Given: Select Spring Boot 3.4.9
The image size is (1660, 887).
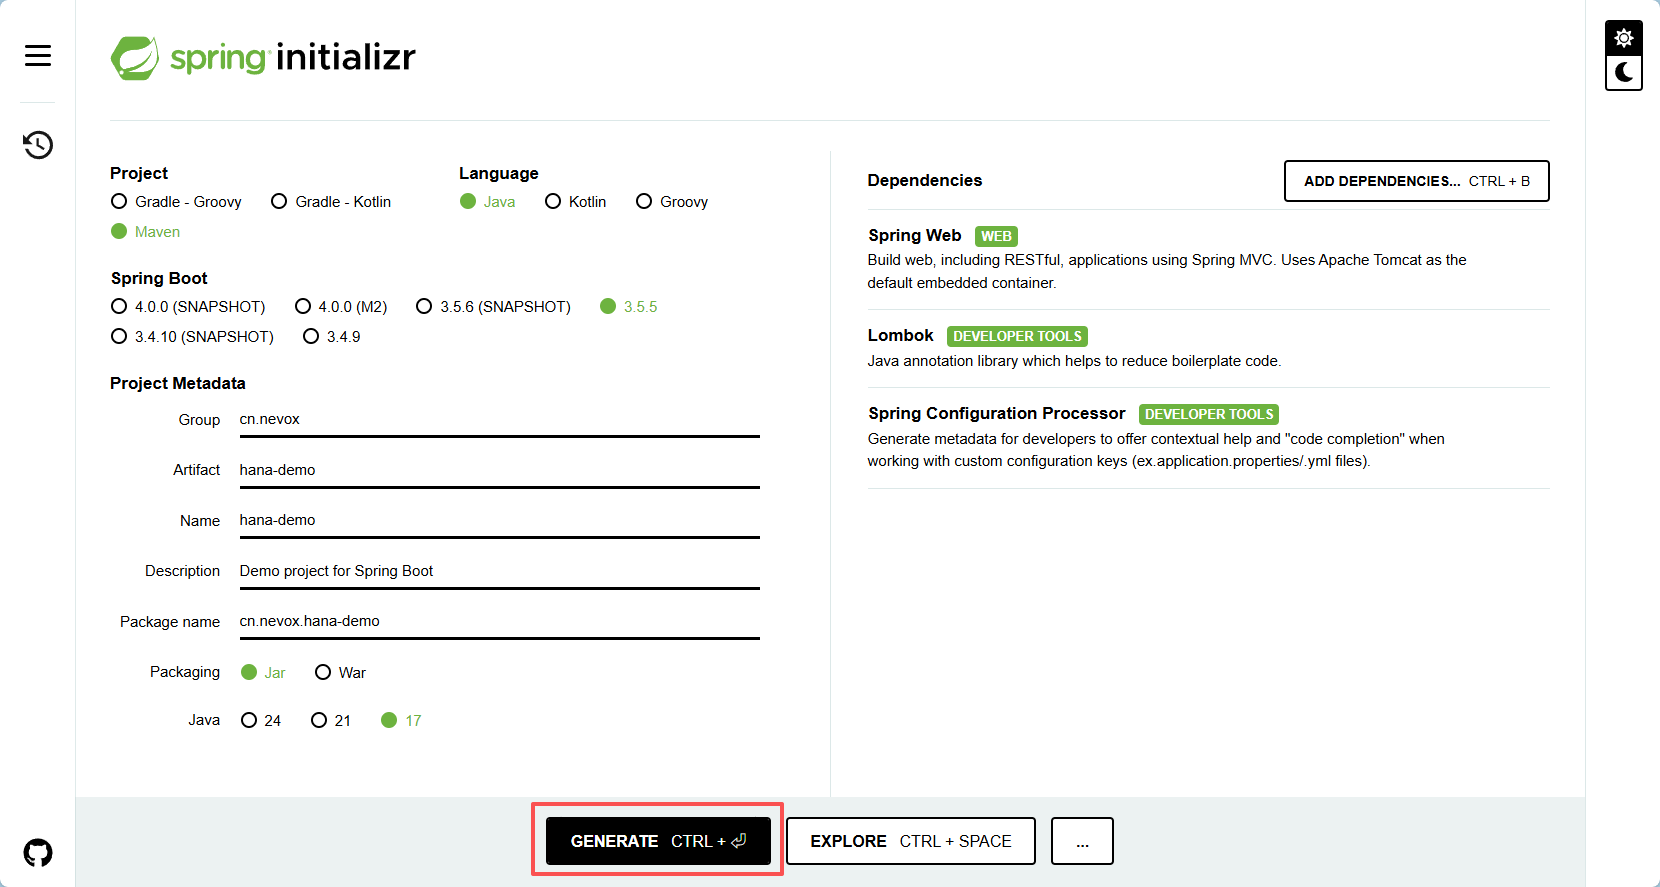Looking at the screenshot, I should pos(332,337).
